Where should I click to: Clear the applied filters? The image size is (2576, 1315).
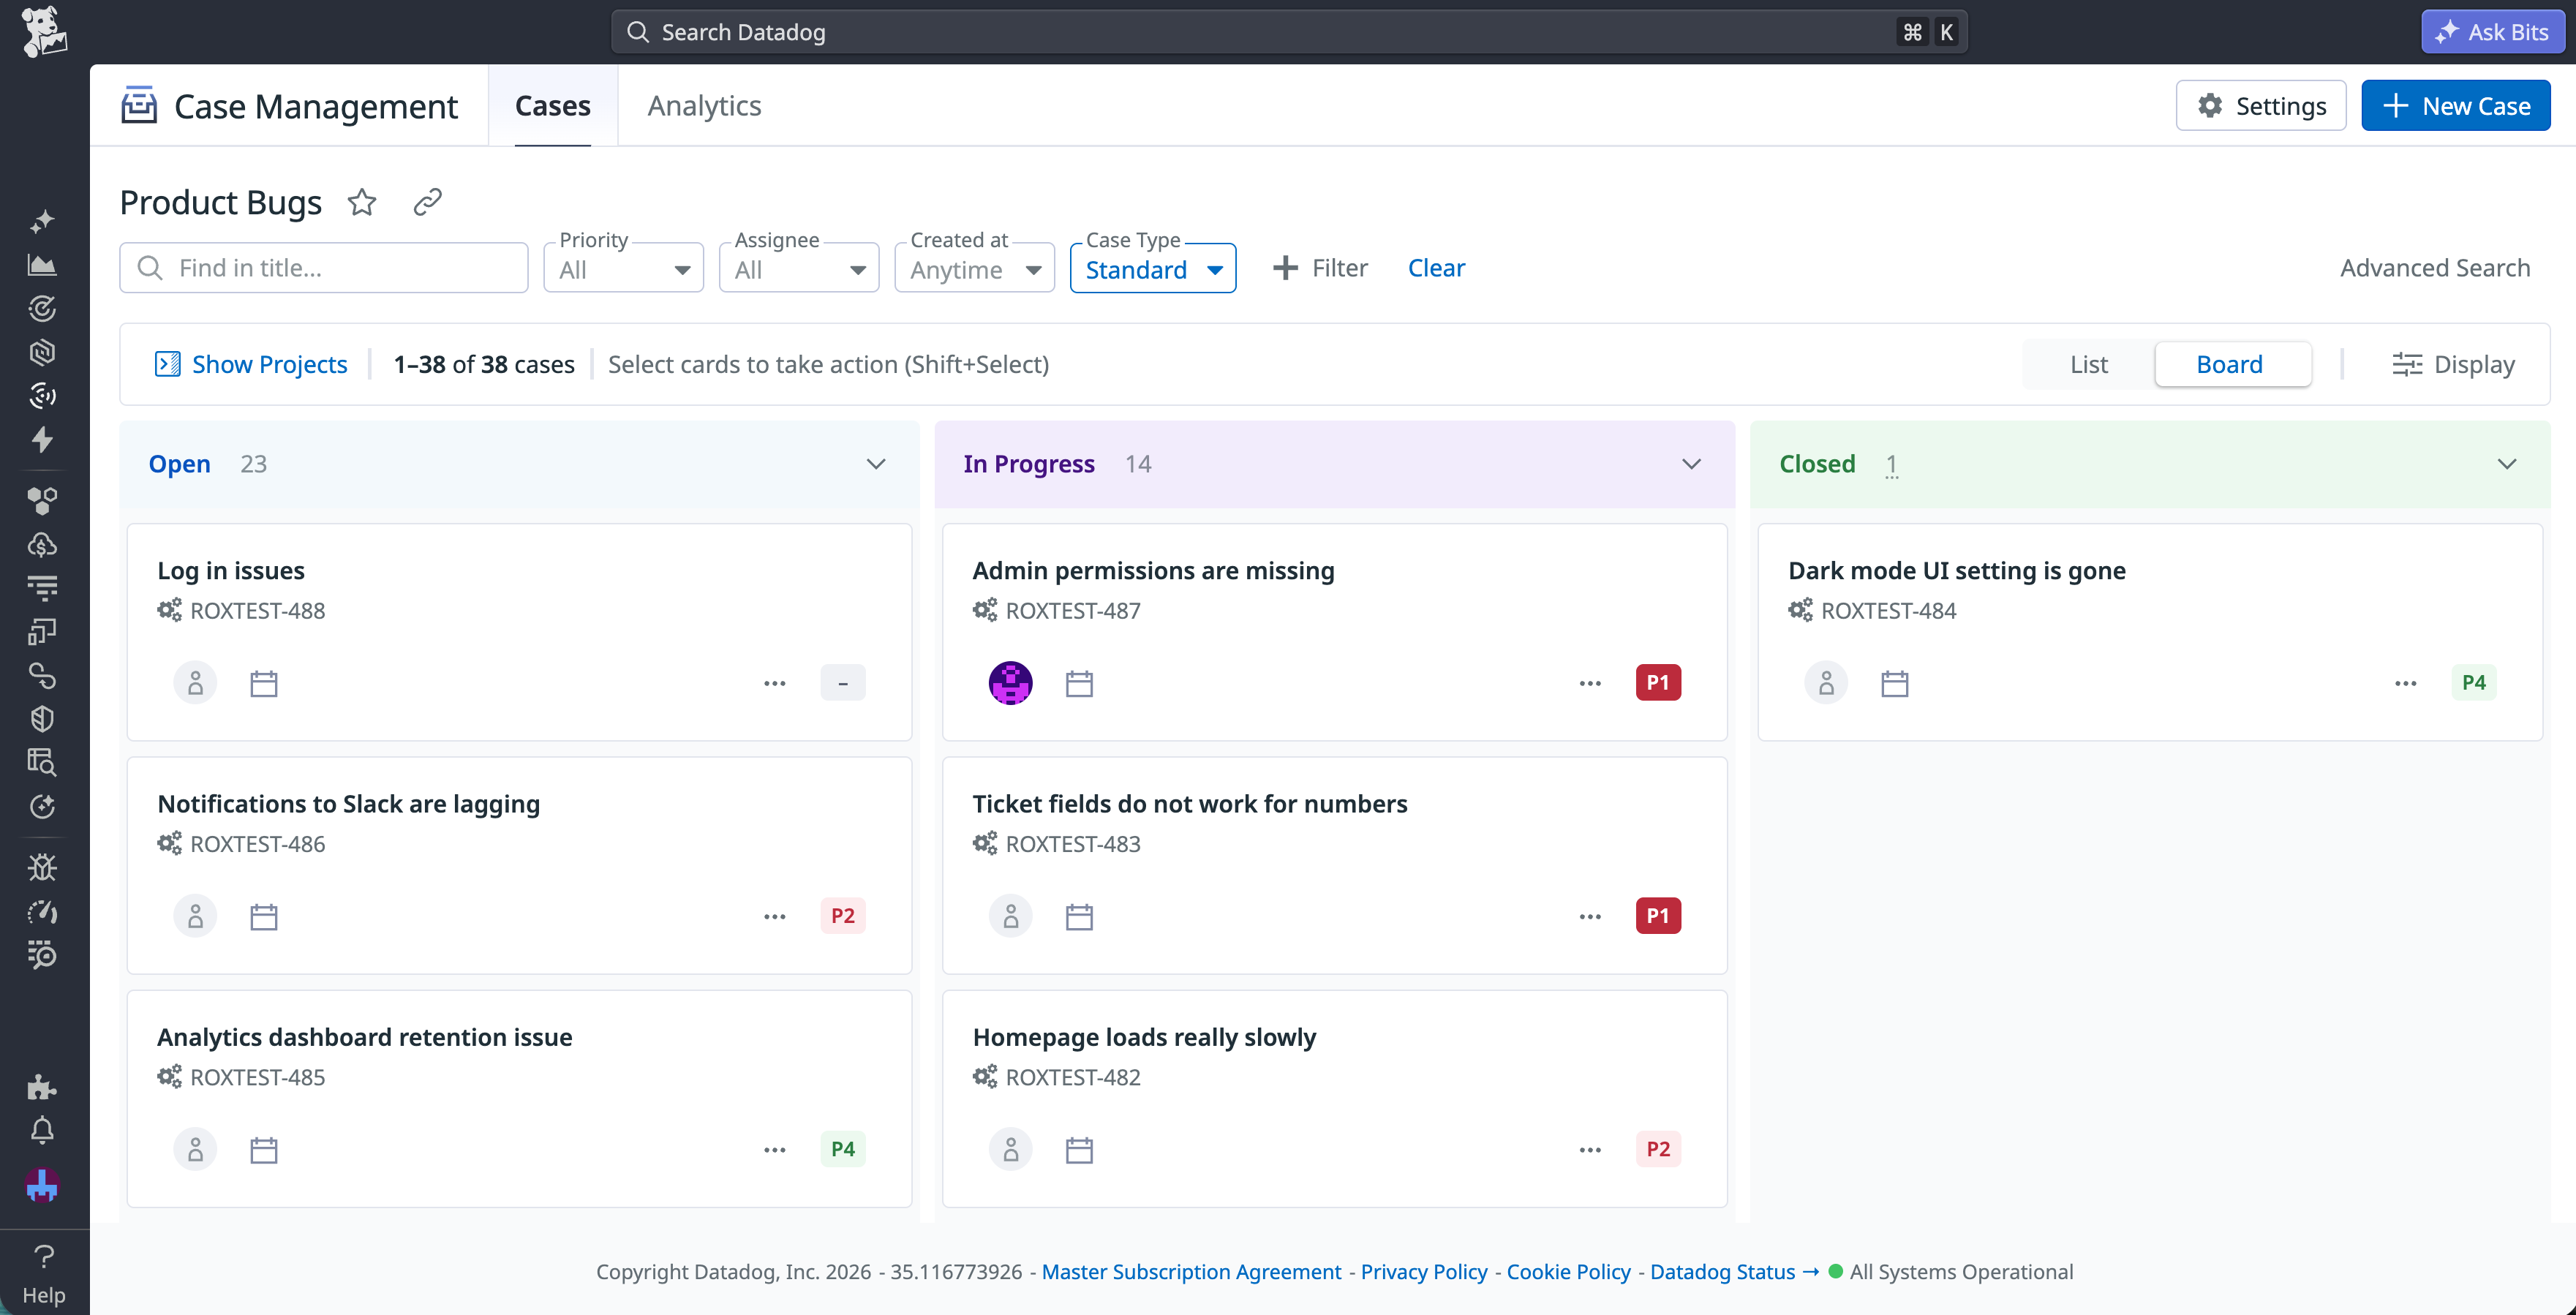pos(1436,268)
